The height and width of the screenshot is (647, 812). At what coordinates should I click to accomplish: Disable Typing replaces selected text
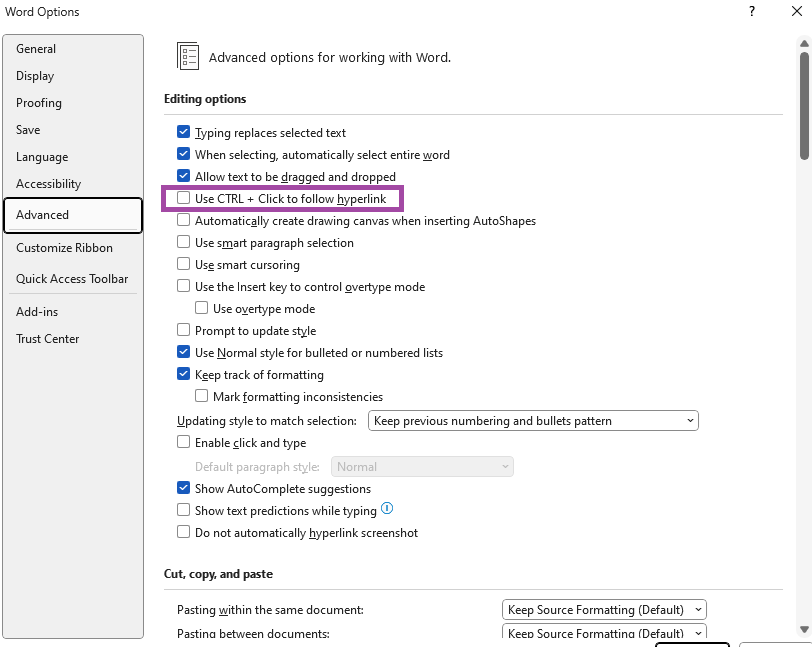point(183,132)
